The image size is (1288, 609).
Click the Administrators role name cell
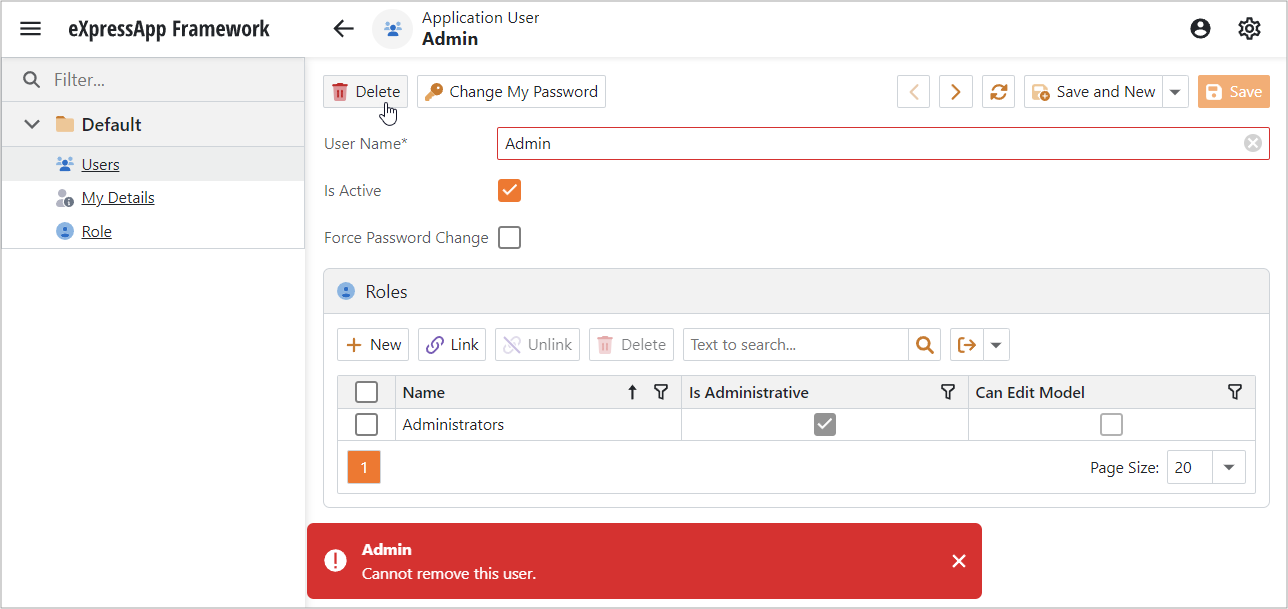coord(538,424)
